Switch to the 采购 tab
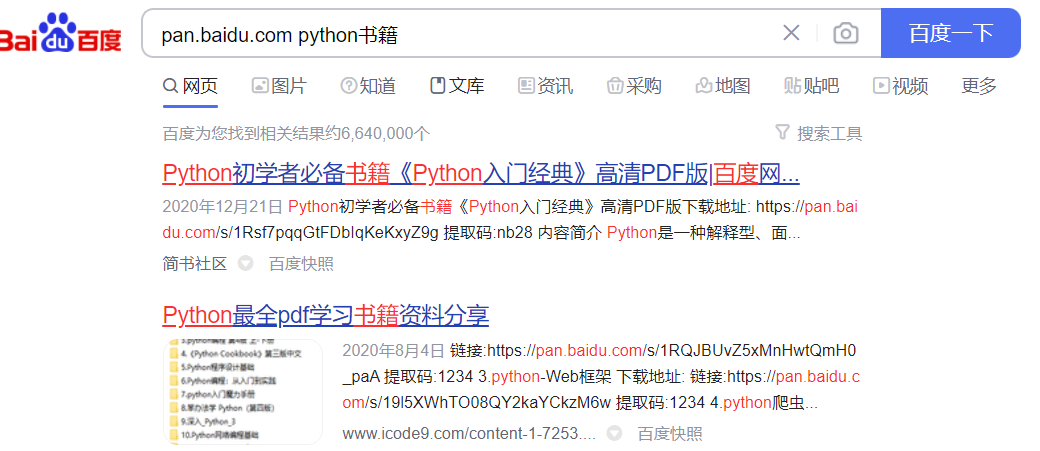The width and height of the screenshot is (1040, 451). point(634,86)
